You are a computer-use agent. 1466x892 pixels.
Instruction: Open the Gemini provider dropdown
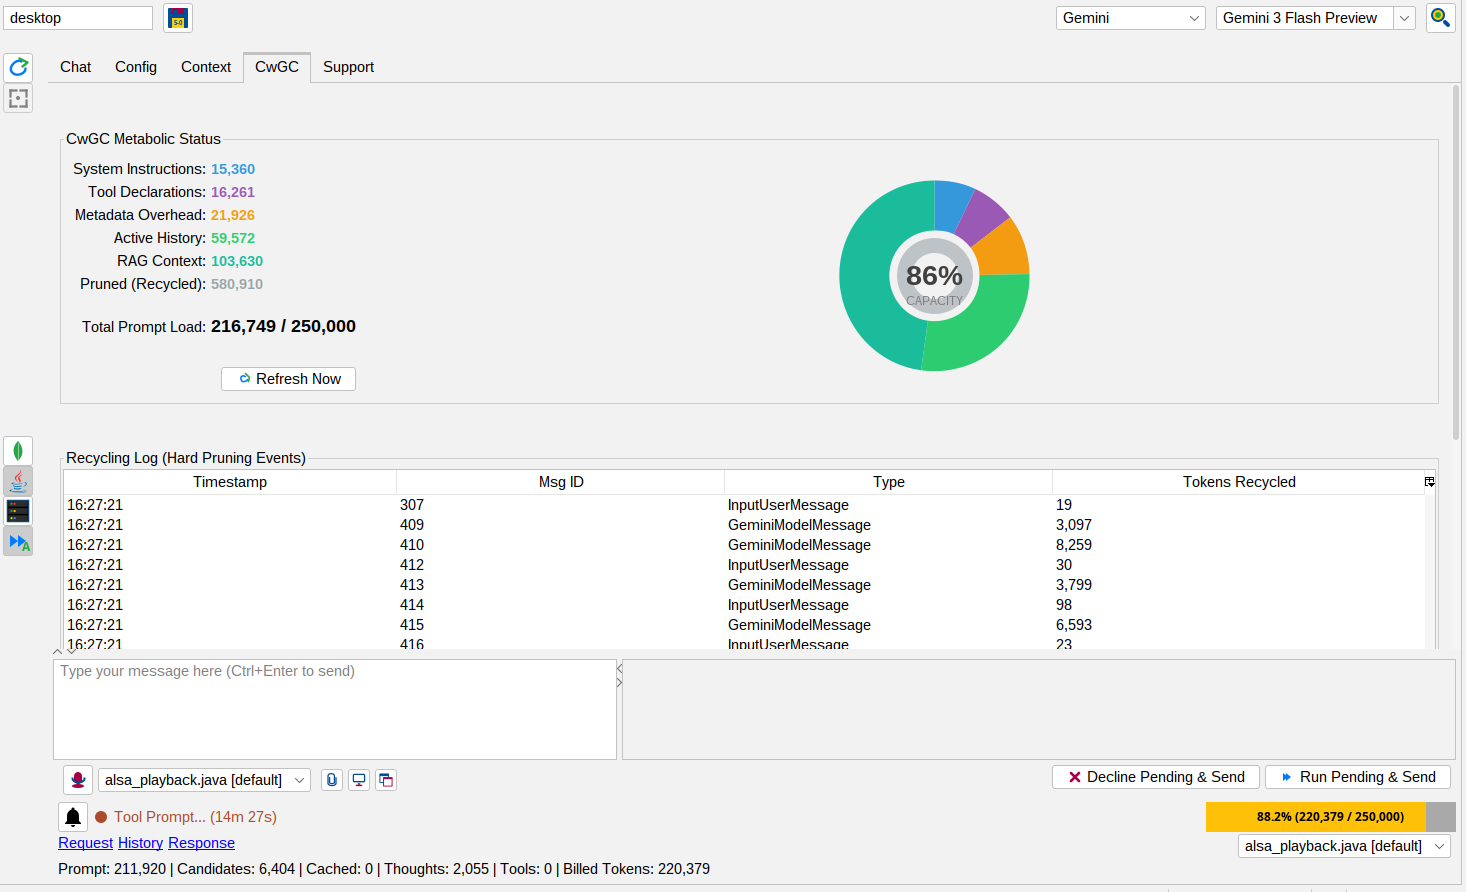click(1130, 18)
